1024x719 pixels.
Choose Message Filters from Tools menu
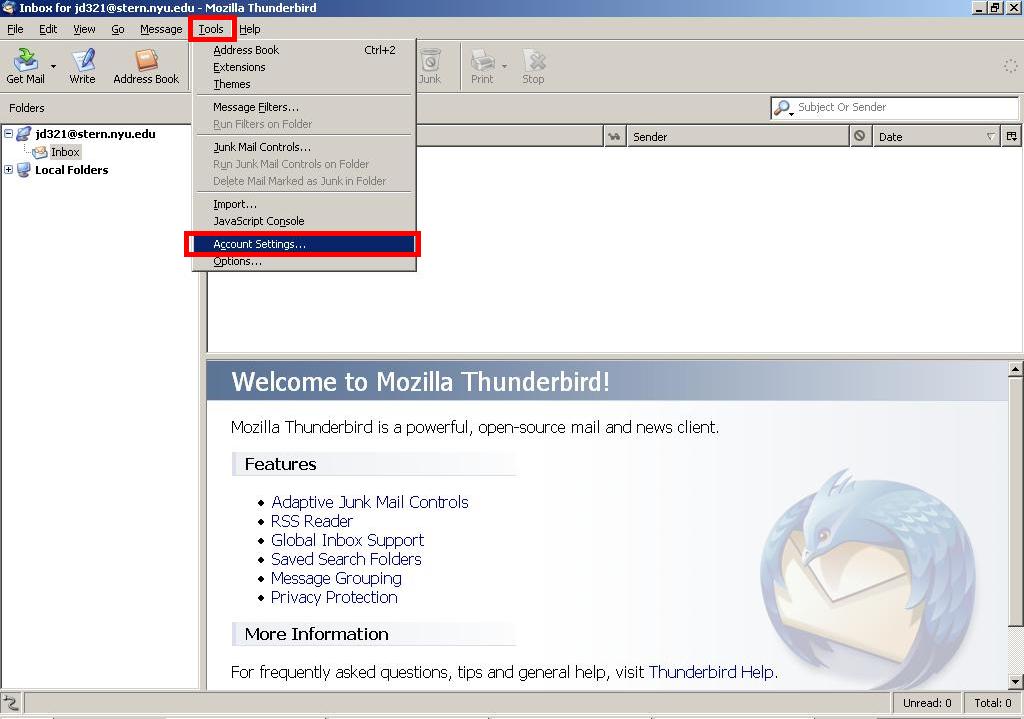click(304, 107)
